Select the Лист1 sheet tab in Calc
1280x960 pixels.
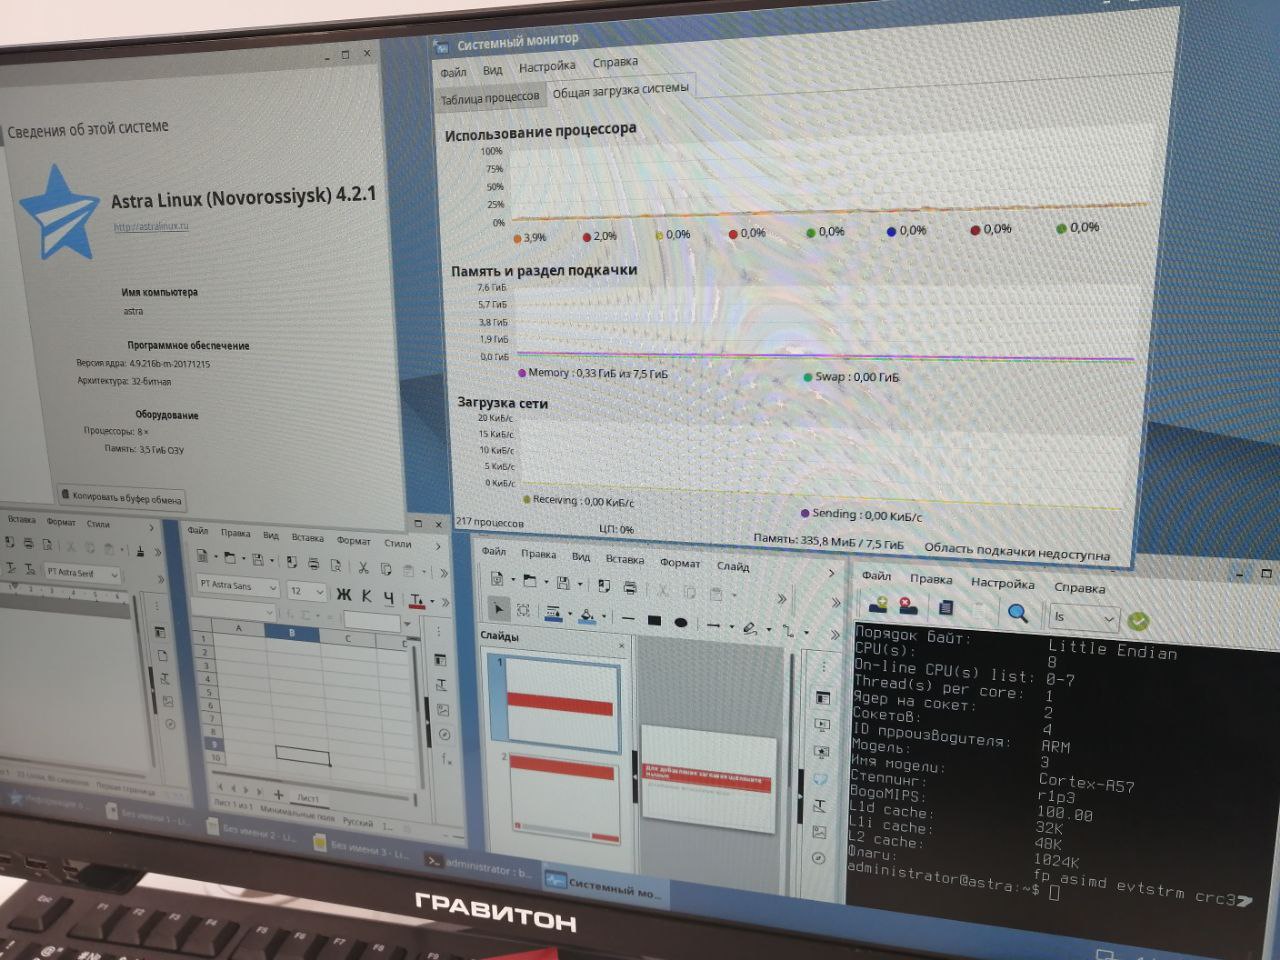point(308,798)
